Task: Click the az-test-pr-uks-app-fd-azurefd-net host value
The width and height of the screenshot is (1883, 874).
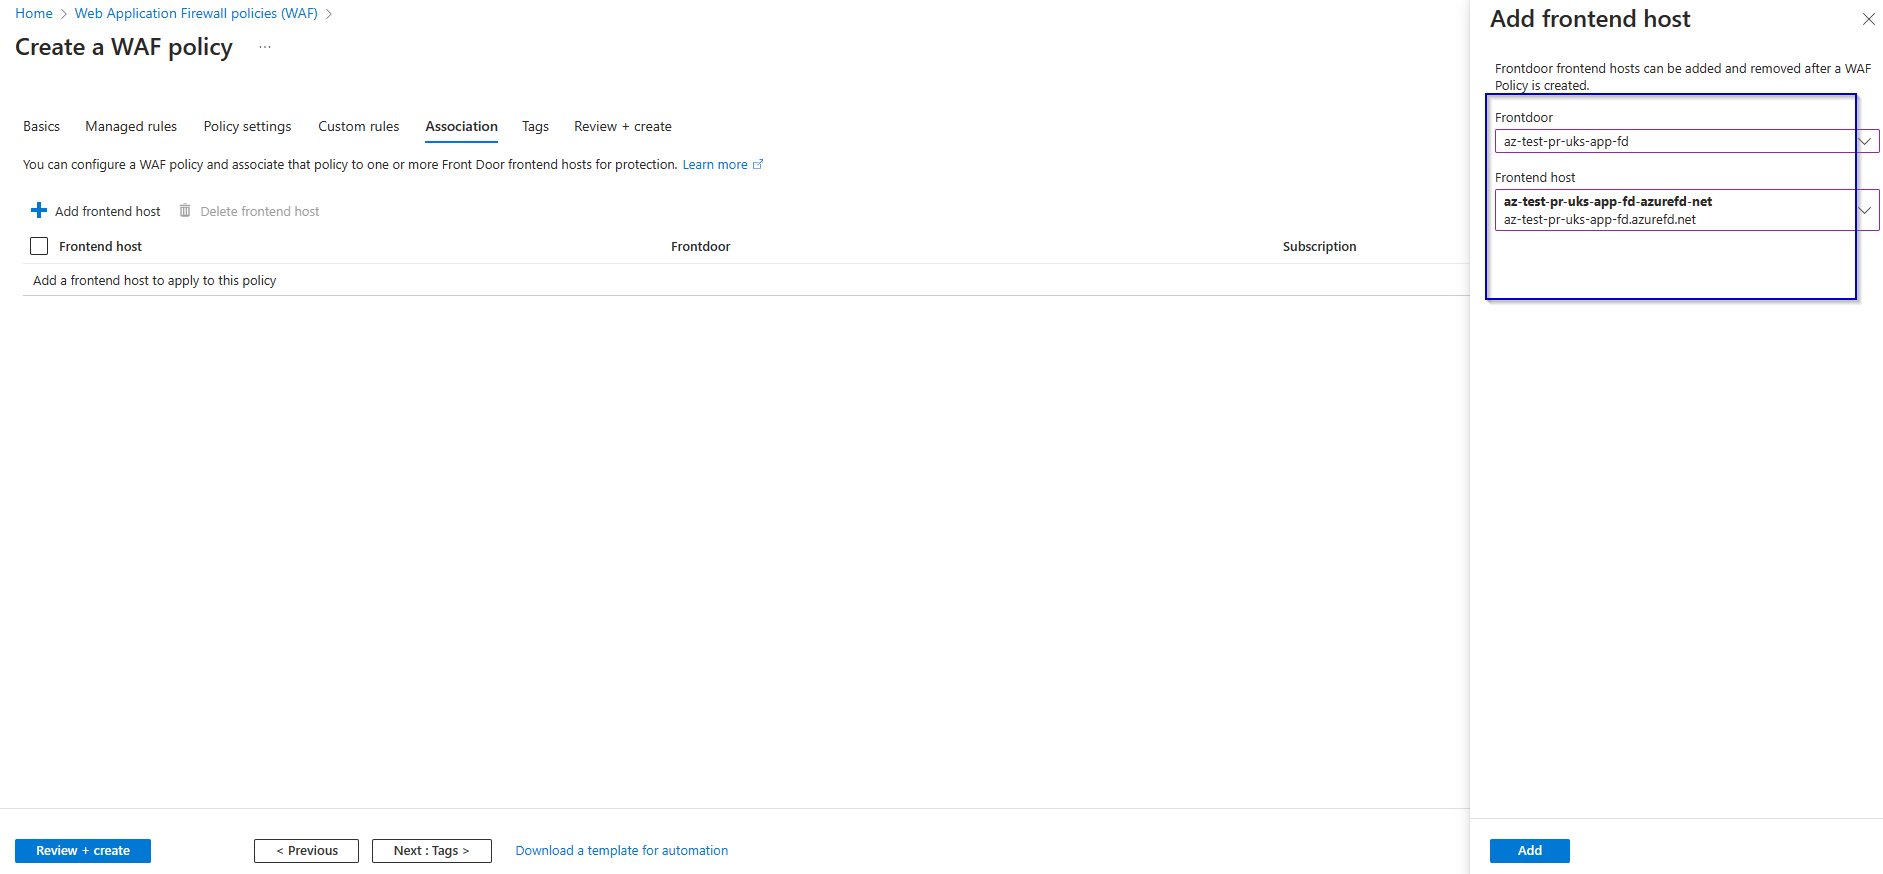Action: tap(1608, 201)
